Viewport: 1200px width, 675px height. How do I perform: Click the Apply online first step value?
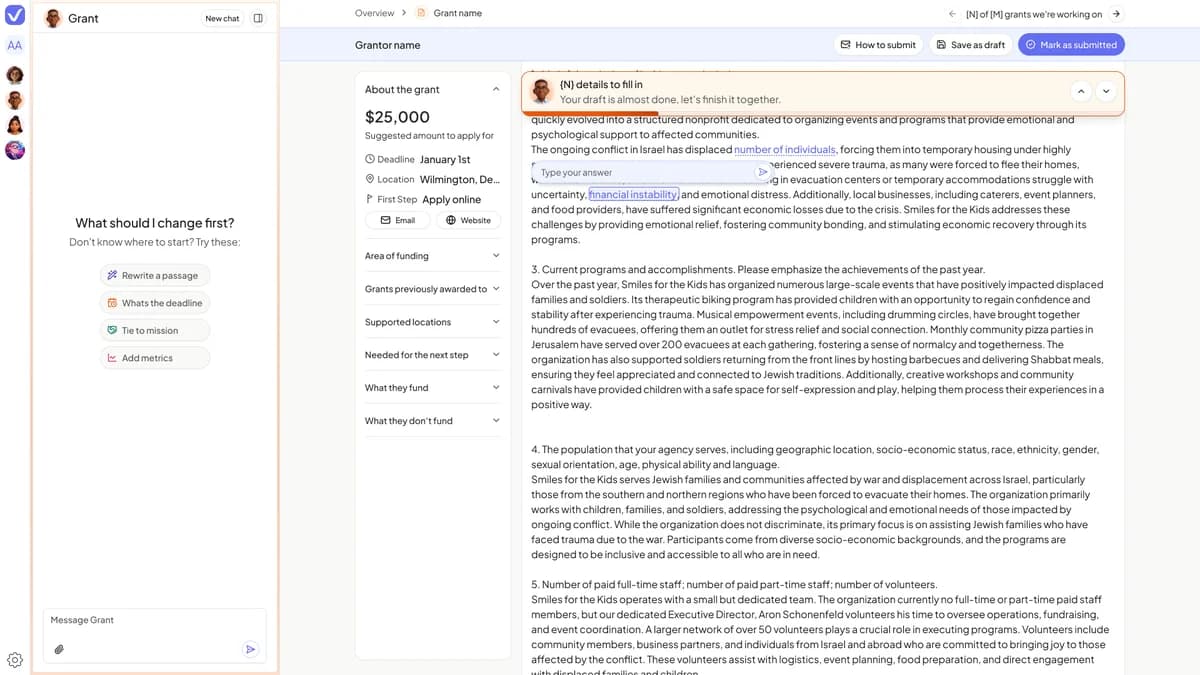coord(451,199)
